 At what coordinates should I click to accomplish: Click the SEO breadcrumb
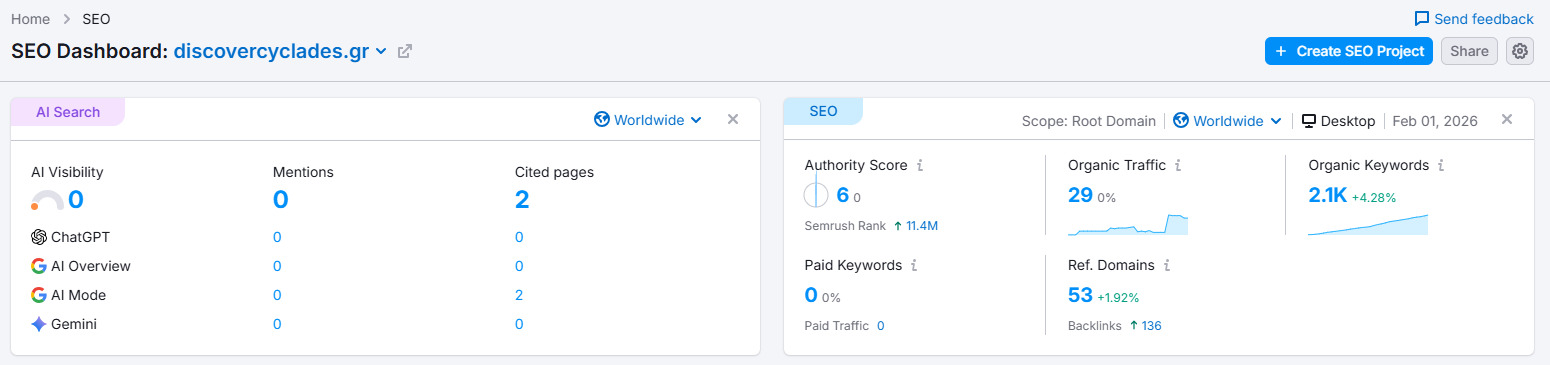coord(96,19)
